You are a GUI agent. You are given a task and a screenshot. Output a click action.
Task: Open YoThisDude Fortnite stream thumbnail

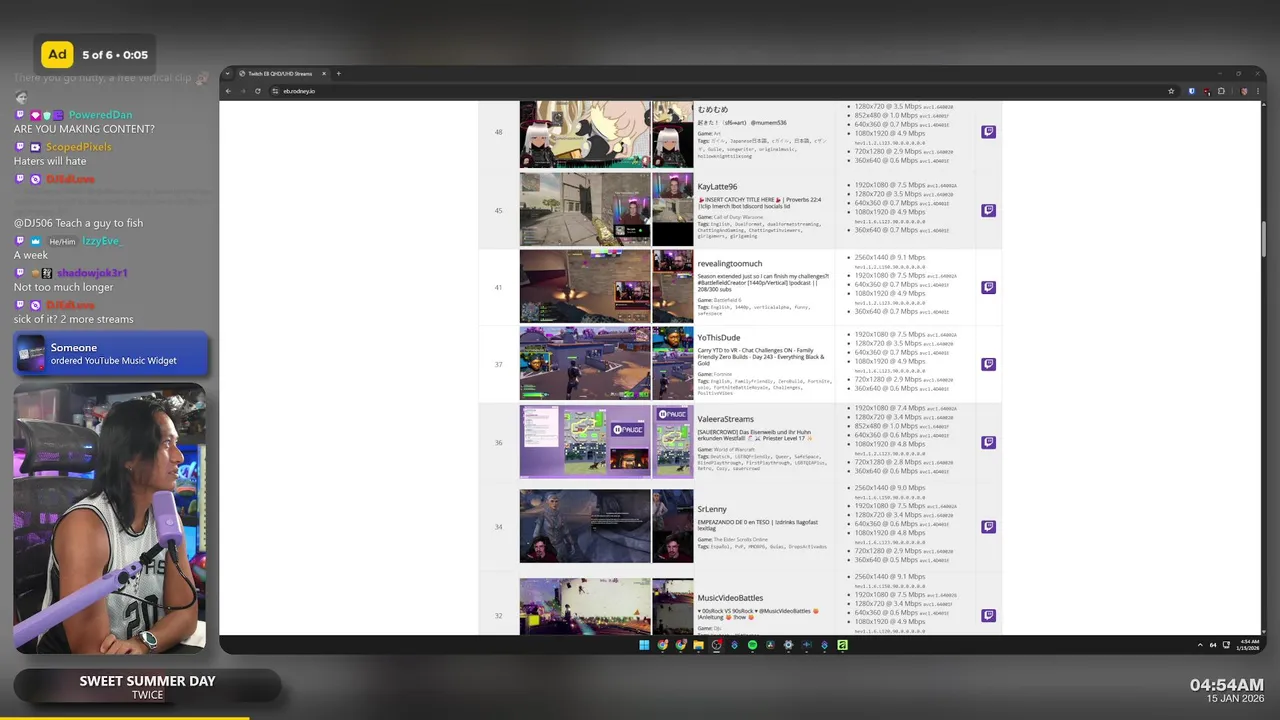click(585, 363)
